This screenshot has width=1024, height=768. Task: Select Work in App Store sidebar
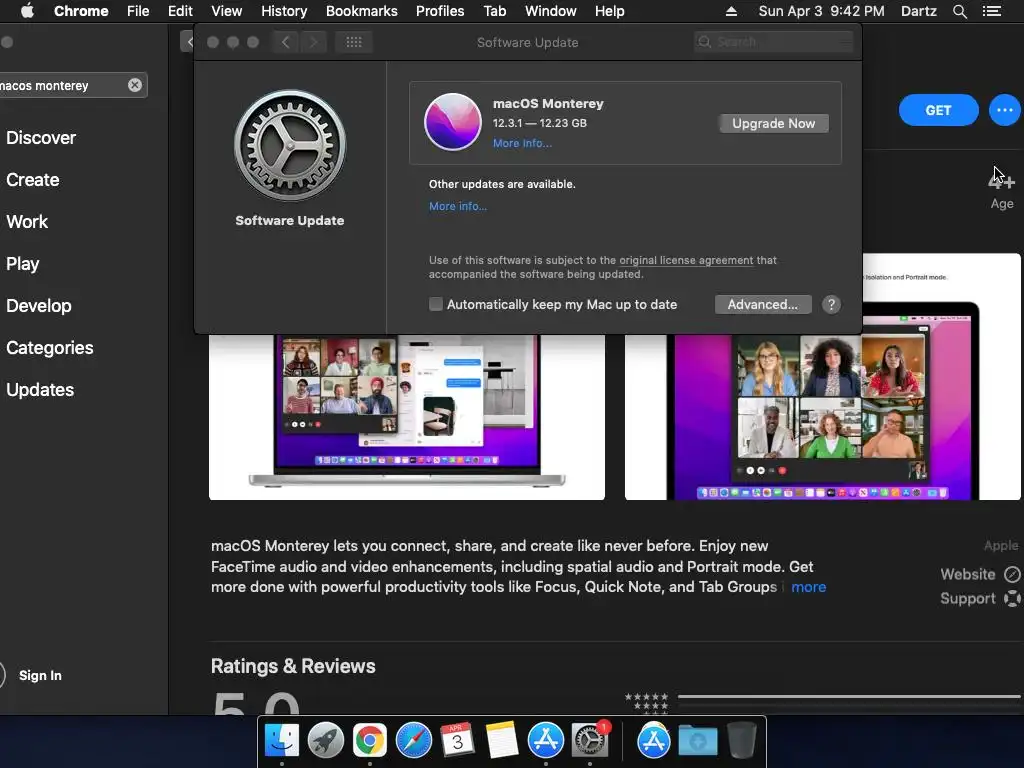click(x=27, y=221)
